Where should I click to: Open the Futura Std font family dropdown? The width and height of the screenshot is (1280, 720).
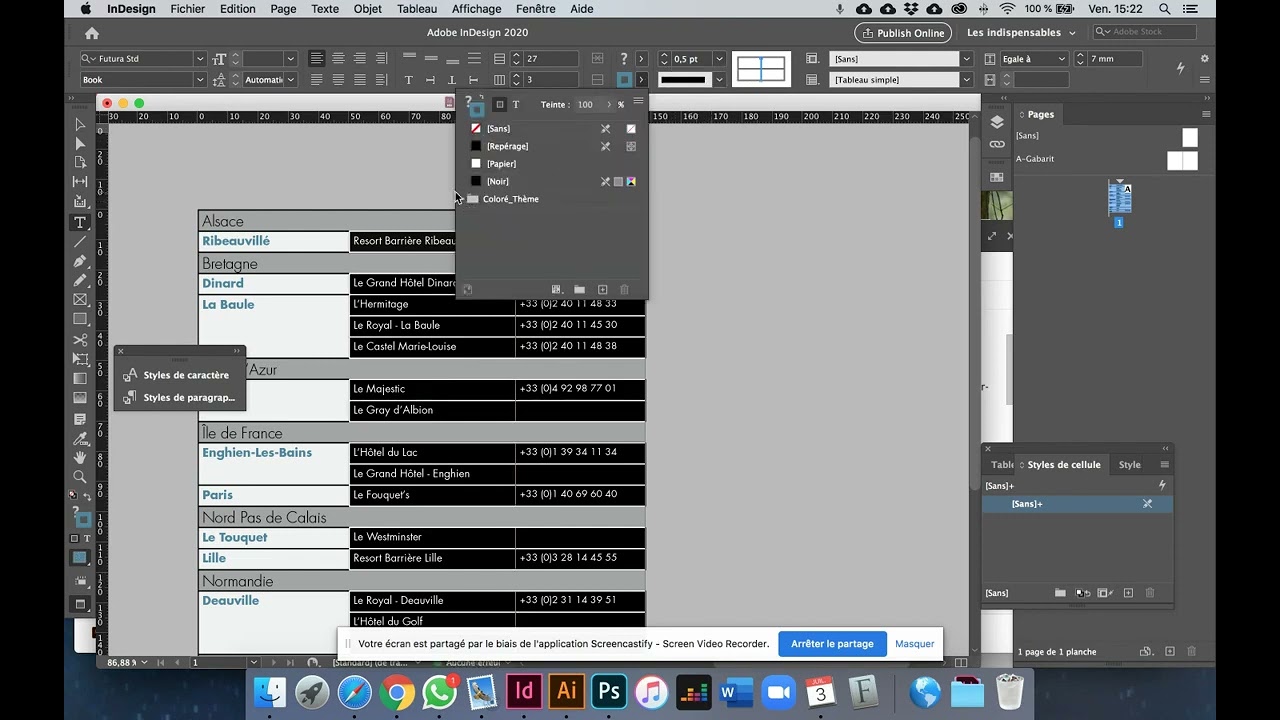coord(200,59)
